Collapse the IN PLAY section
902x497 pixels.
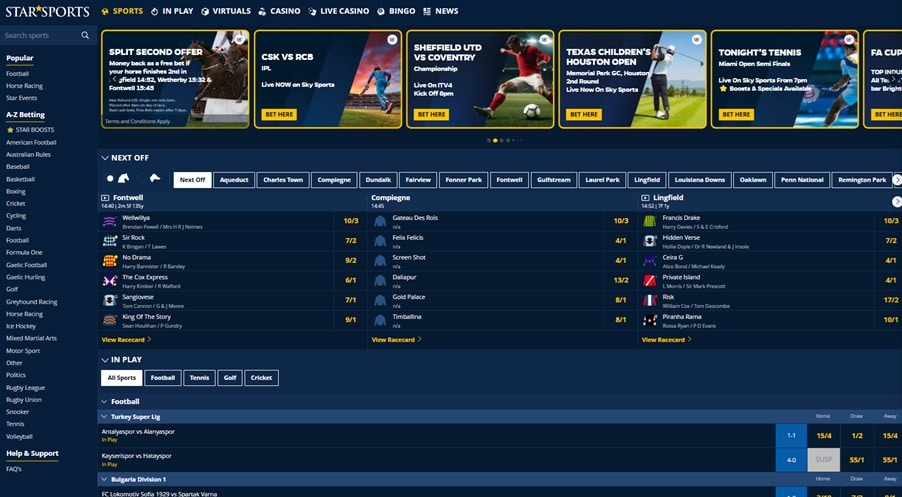click(105, 360)
